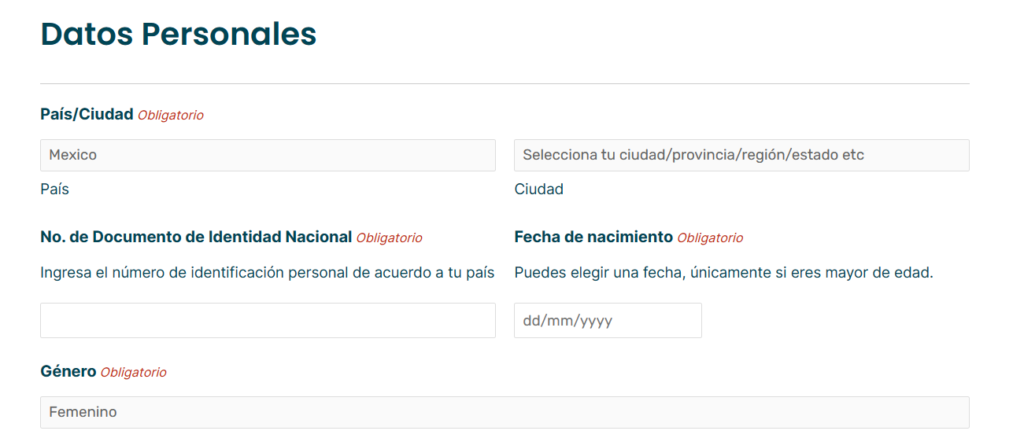Click the Puedes elegir una fecha hint text
Screen dimensions: 1024x438
point(723,273)
